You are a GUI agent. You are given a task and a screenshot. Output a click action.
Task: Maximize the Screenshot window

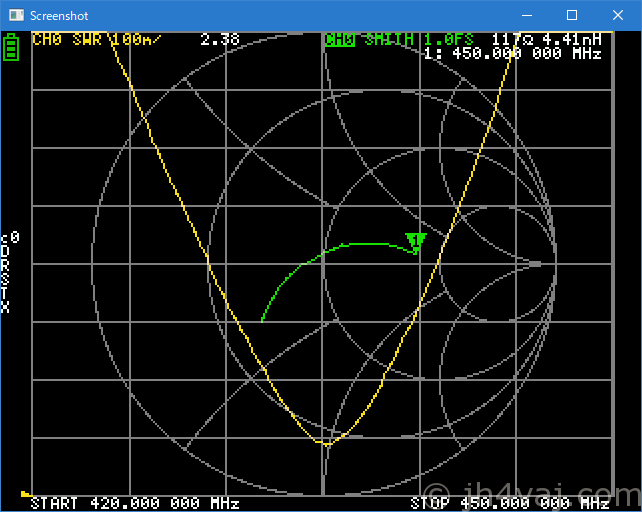572,16
